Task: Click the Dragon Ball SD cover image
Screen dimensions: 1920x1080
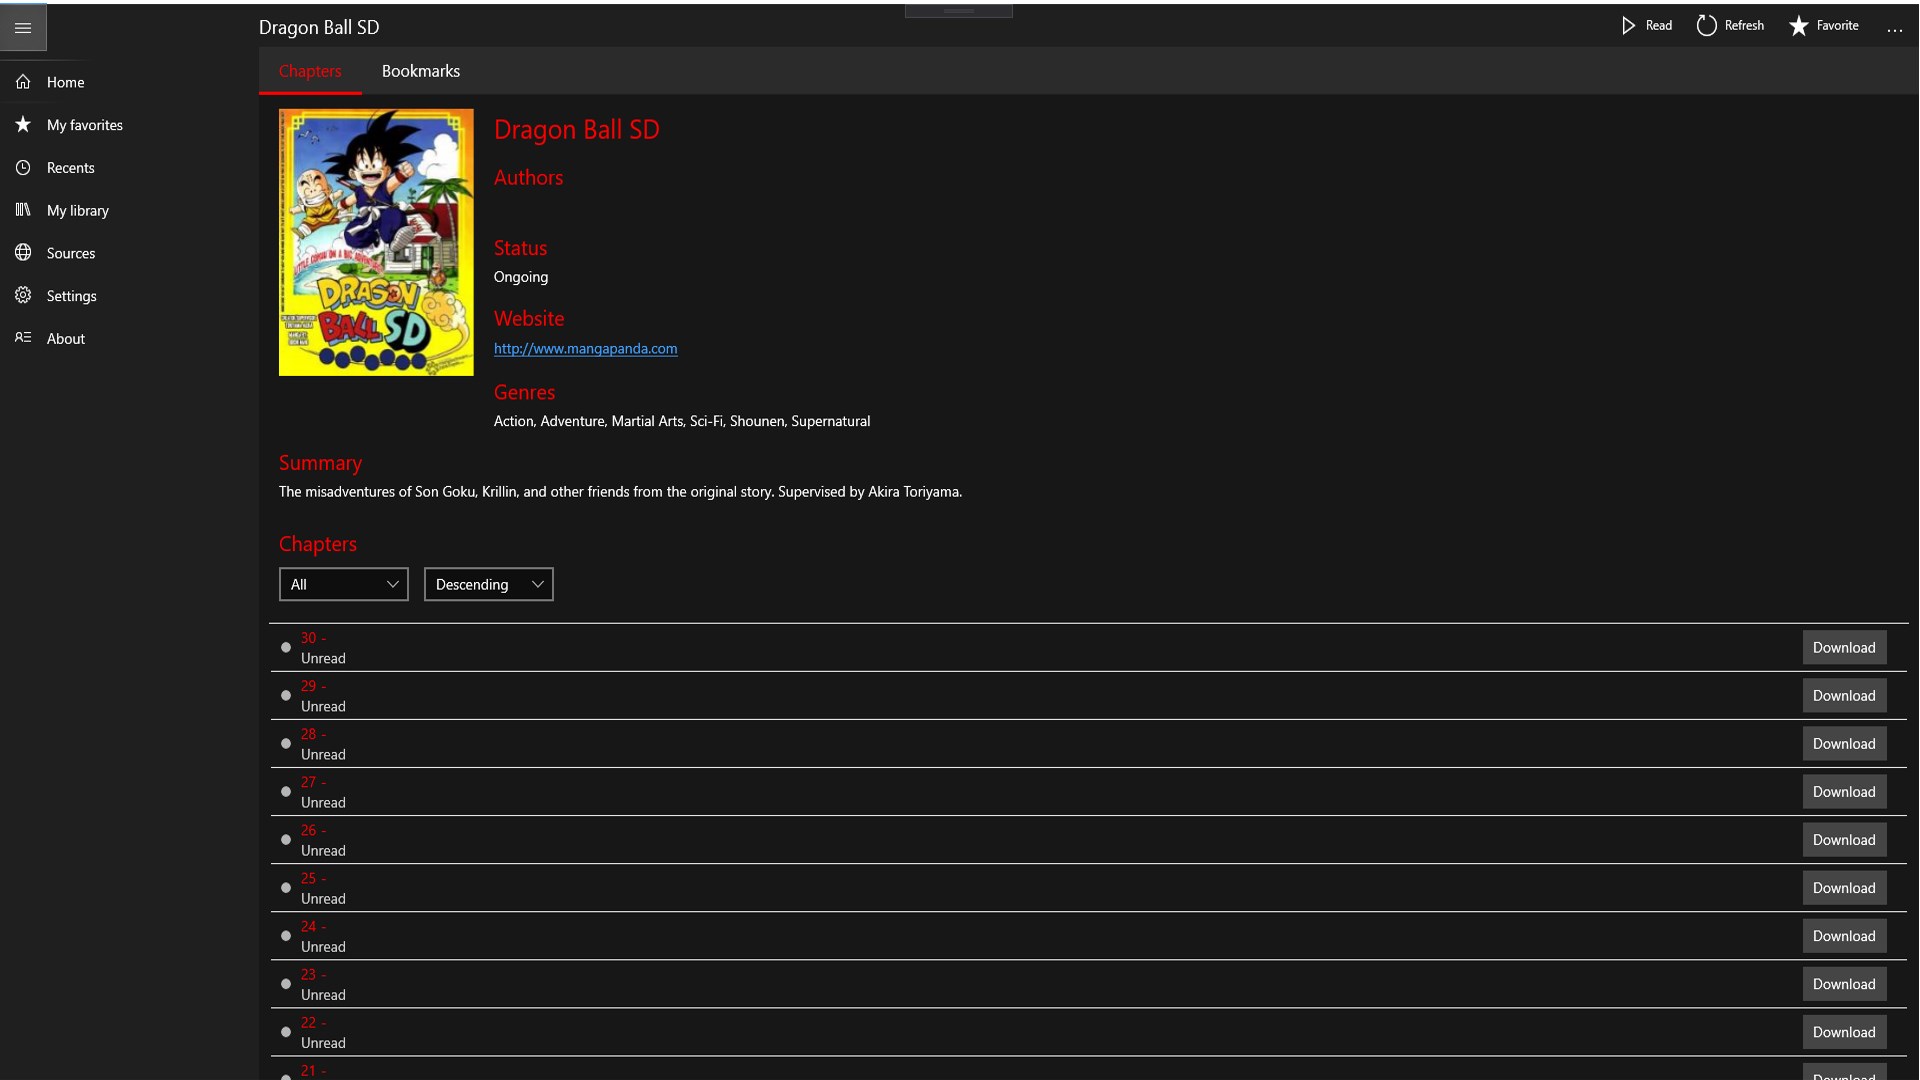Action: coord(375,242)
